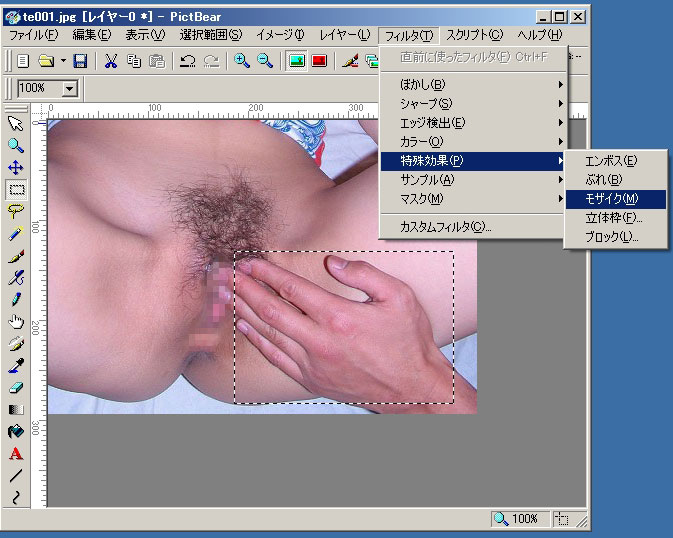Expand the arrow next to Open folder
This screenshot has height=538, width=673.
click(63, 61)
